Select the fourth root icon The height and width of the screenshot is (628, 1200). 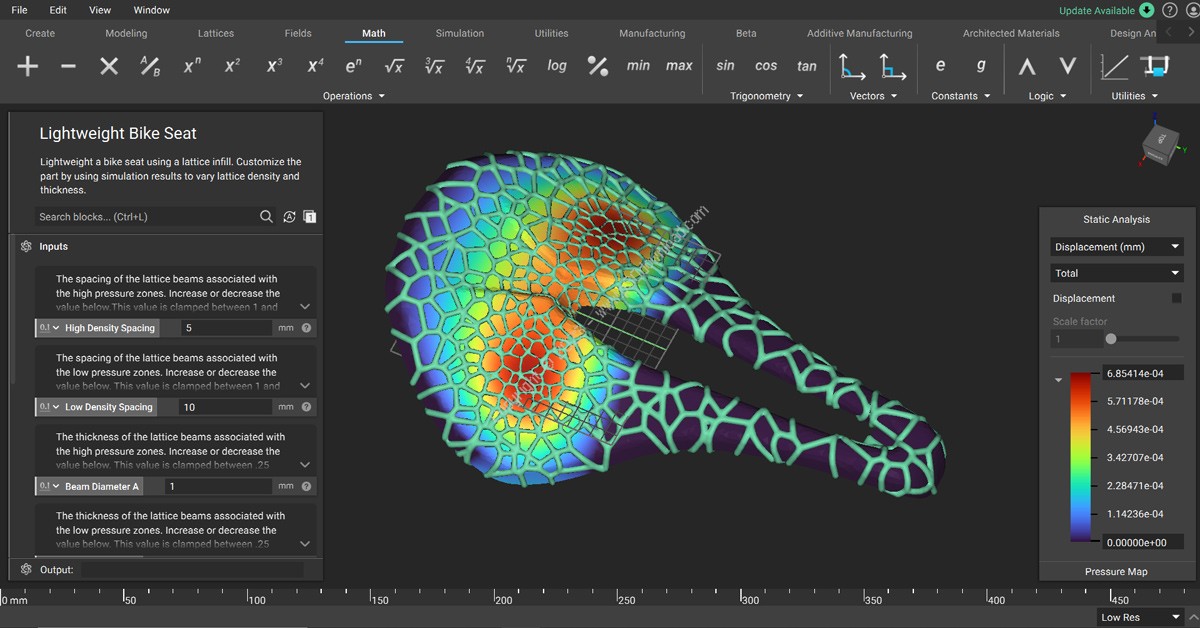pyautogui.click(x=475, y=66)
